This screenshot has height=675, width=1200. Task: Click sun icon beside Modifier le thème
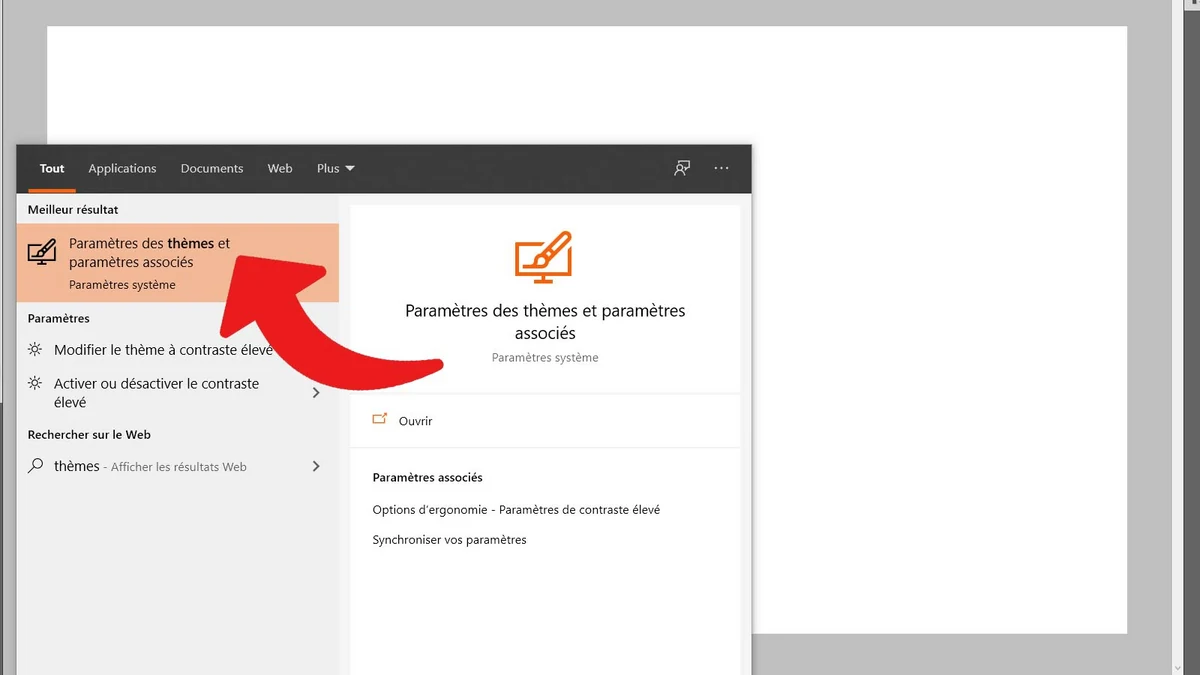[x=36, y=350]
